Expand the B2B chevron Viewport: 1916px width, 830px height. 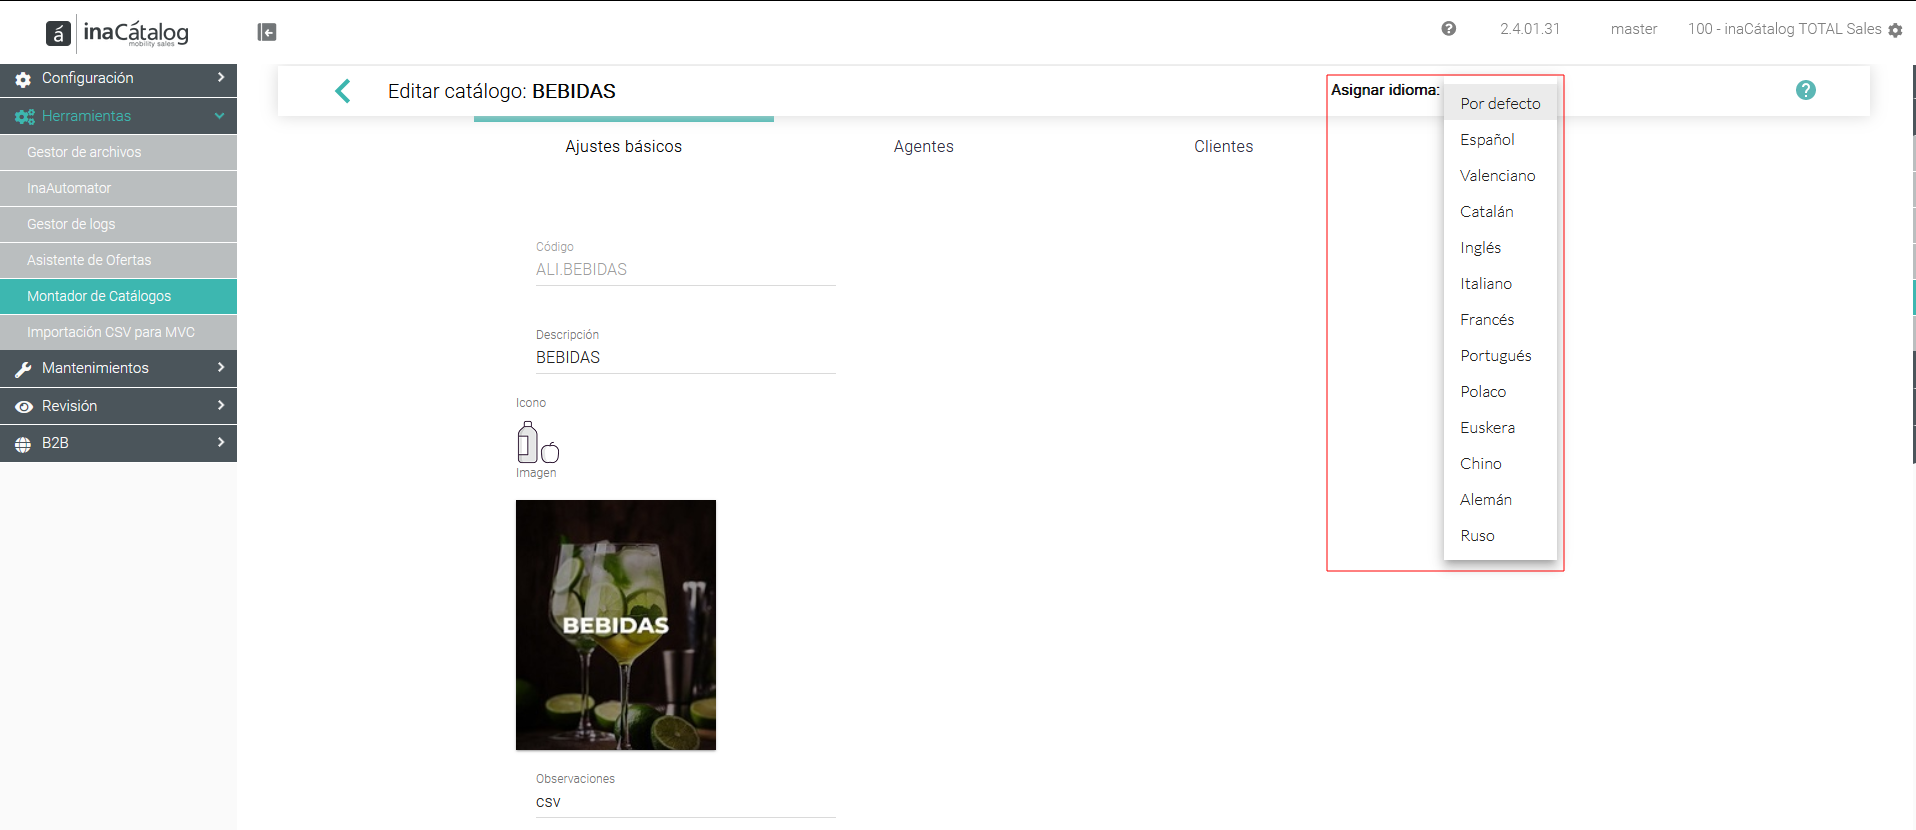(x=221, y=442)
